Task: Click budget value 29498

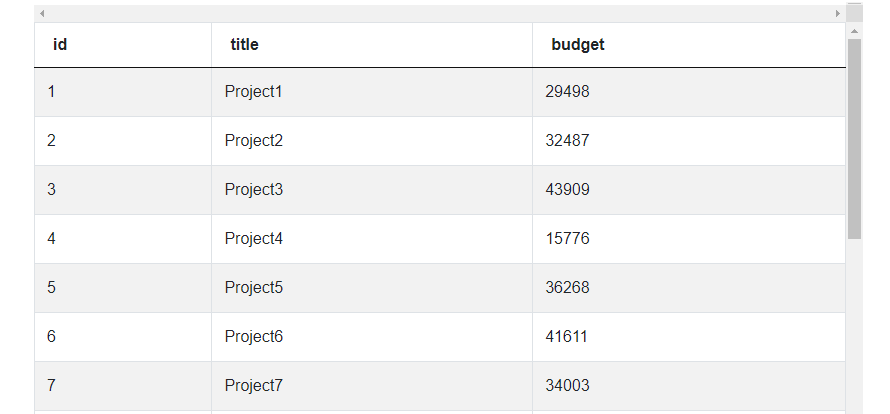Action: [x=567, y=92]
